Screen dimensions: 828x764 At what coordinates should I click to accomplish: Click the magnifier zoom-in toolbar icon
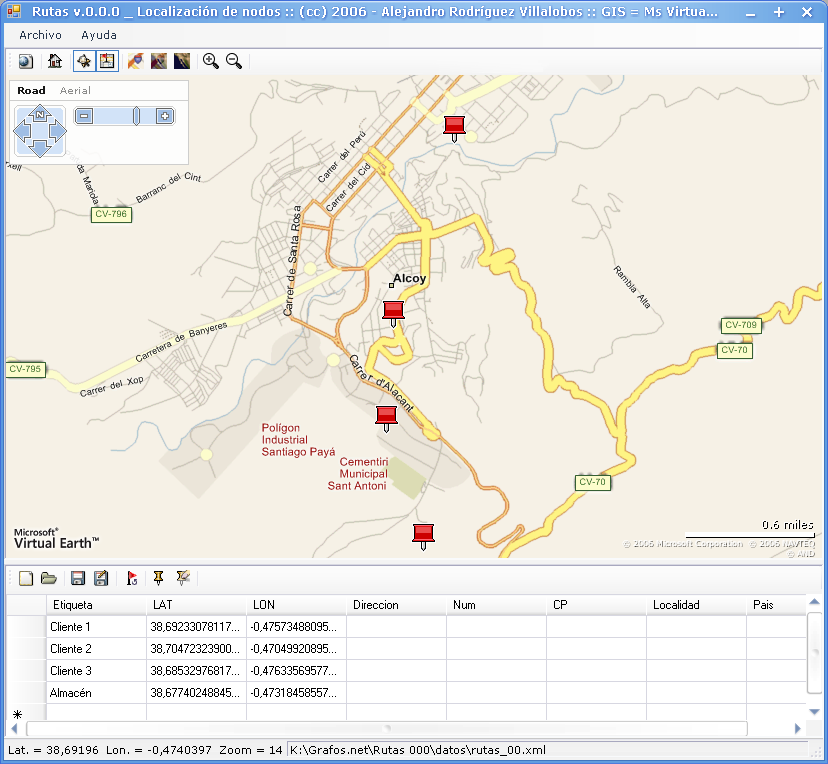coord(211,61)
